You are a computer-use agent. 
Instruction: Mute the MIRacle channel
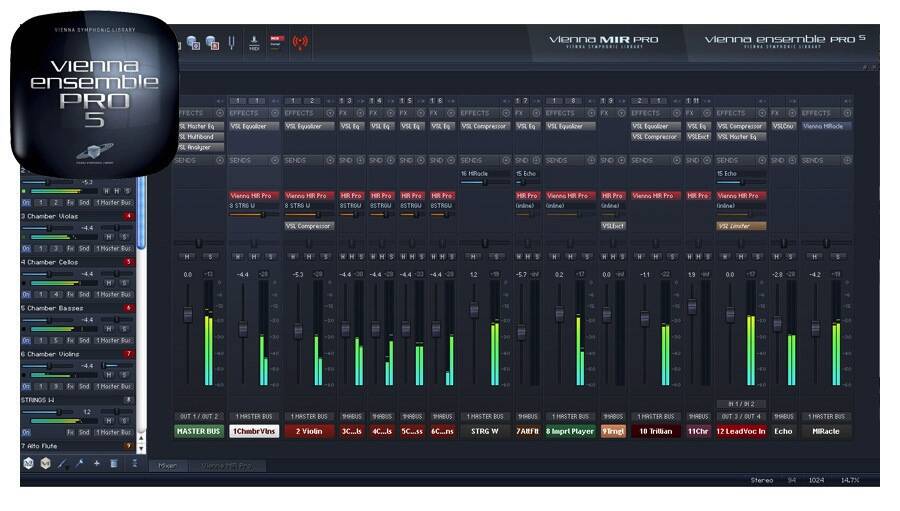point(814,257)
